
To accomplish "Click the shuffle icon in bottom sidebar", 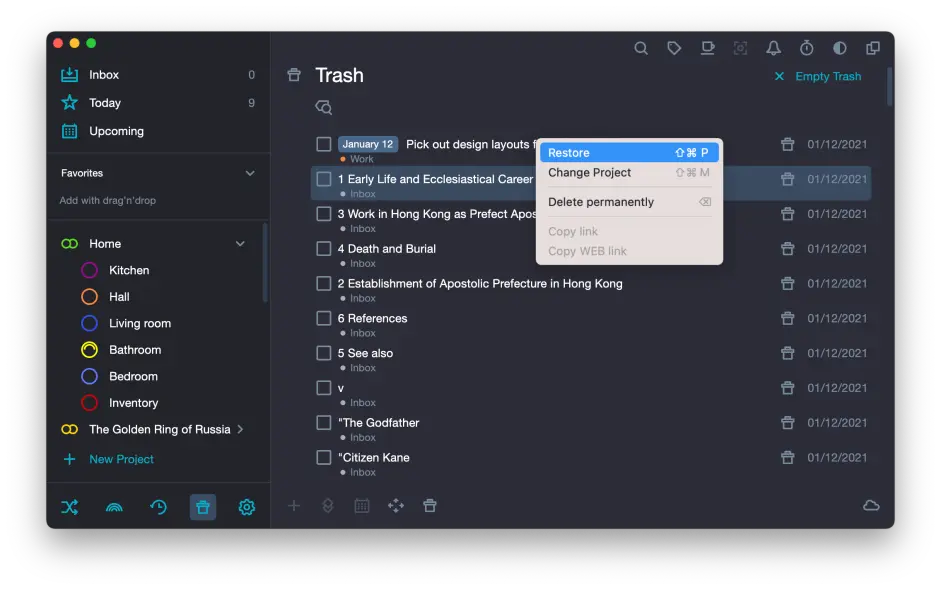I will point(69,507).
